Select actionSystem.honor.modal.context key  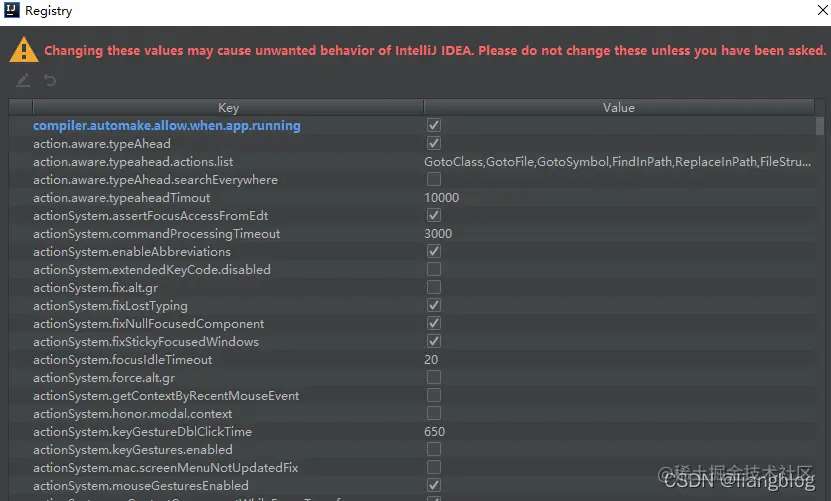click(132, 414)
